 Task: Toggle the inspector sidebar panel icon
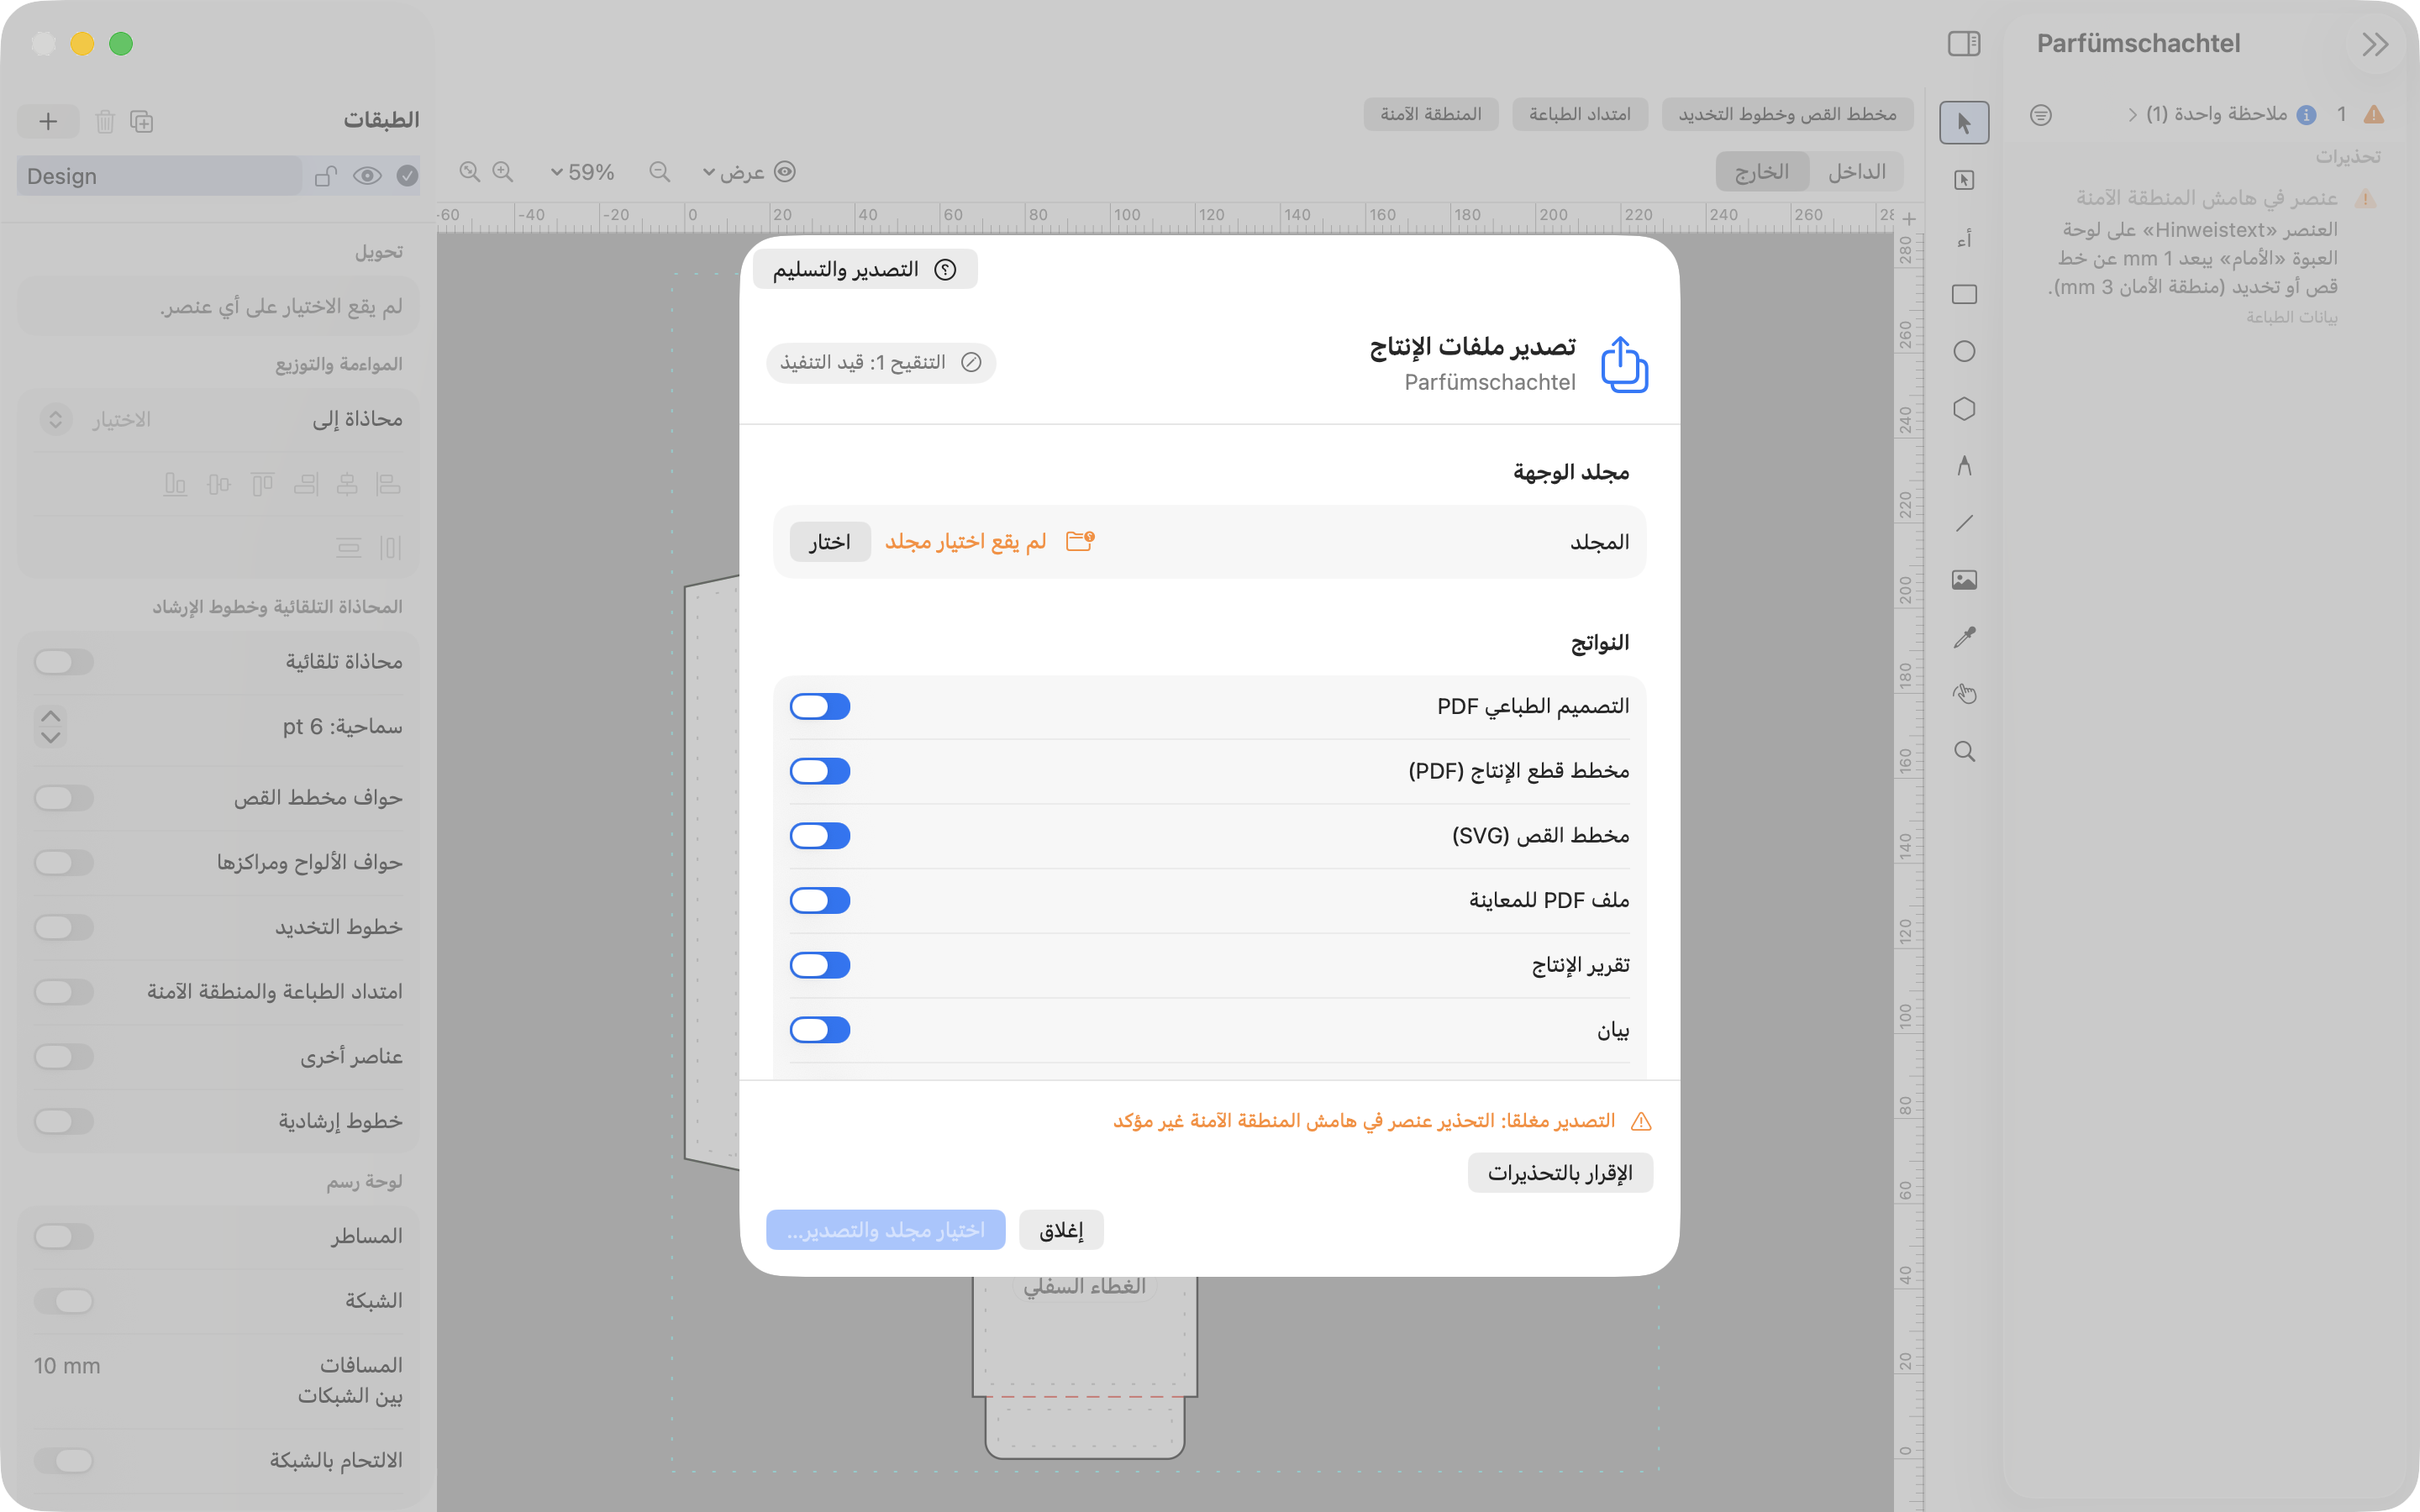(1963, 43)
